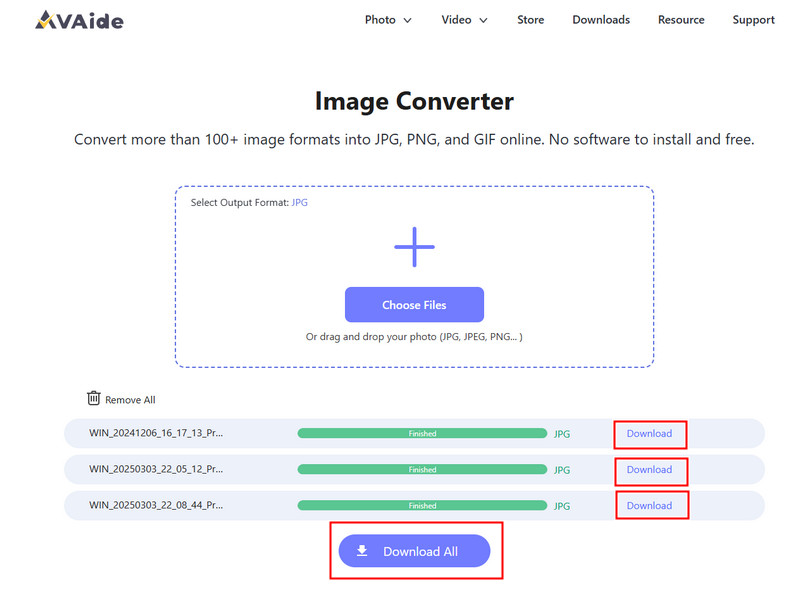Image resolution: width=800 pixels, height=589 pixels.
Task: Click the trash can Remove All icon
Action: 93,398
